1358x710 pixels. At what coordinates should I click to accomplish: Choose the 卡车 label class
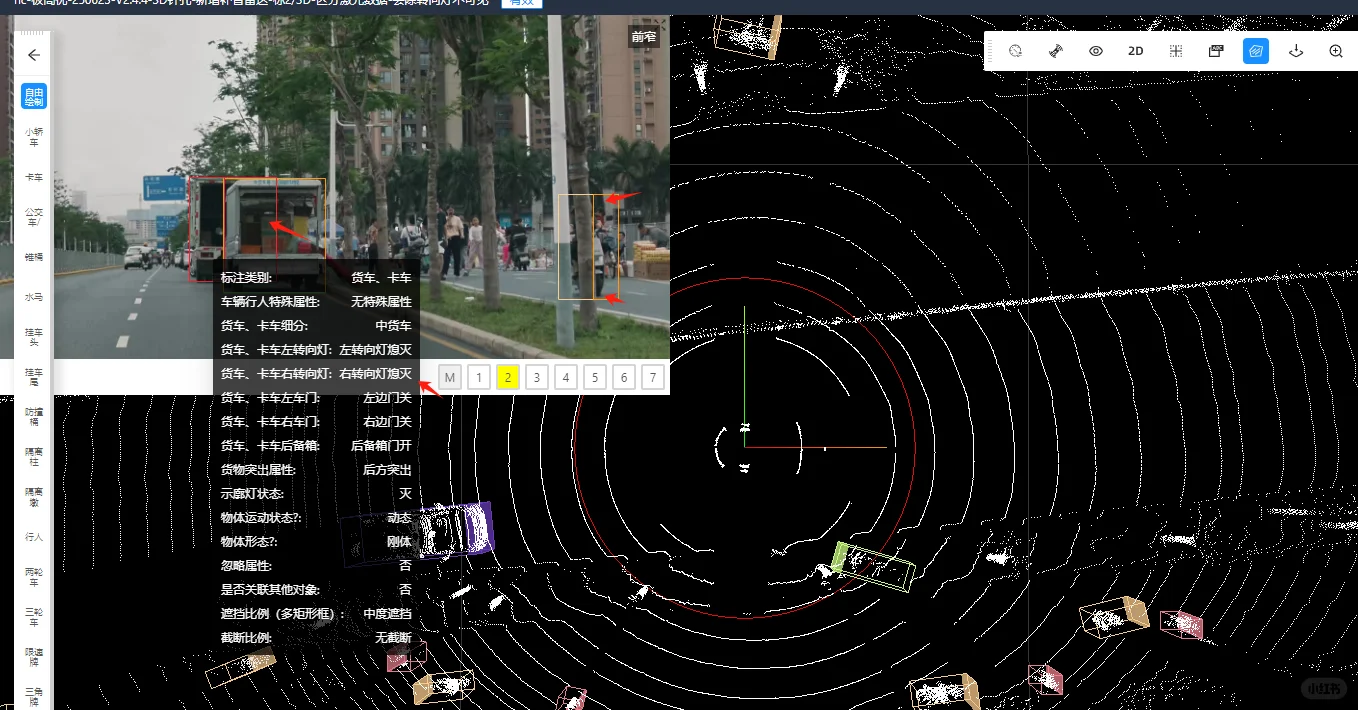point(34,177)
